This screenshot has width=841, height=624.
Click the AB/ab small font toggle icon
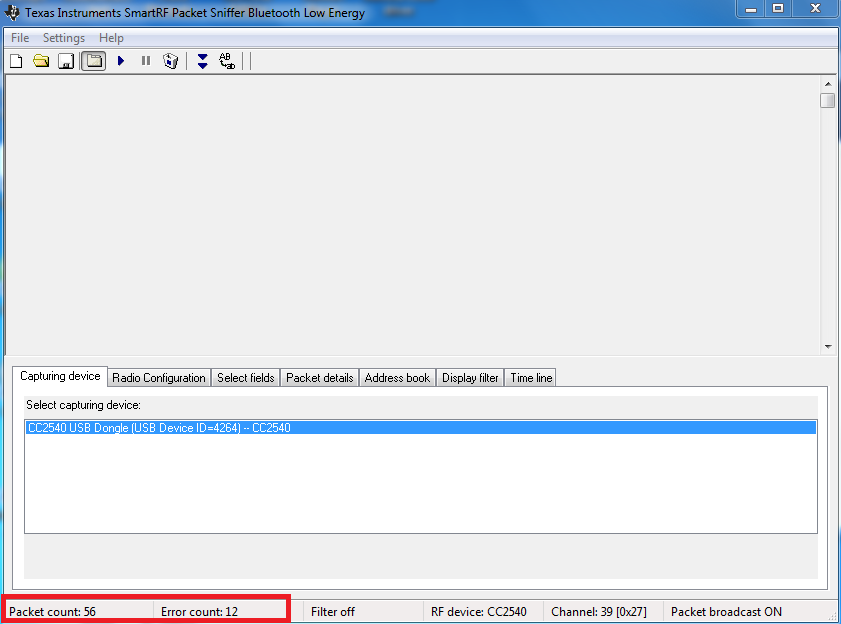coord(227,61)
